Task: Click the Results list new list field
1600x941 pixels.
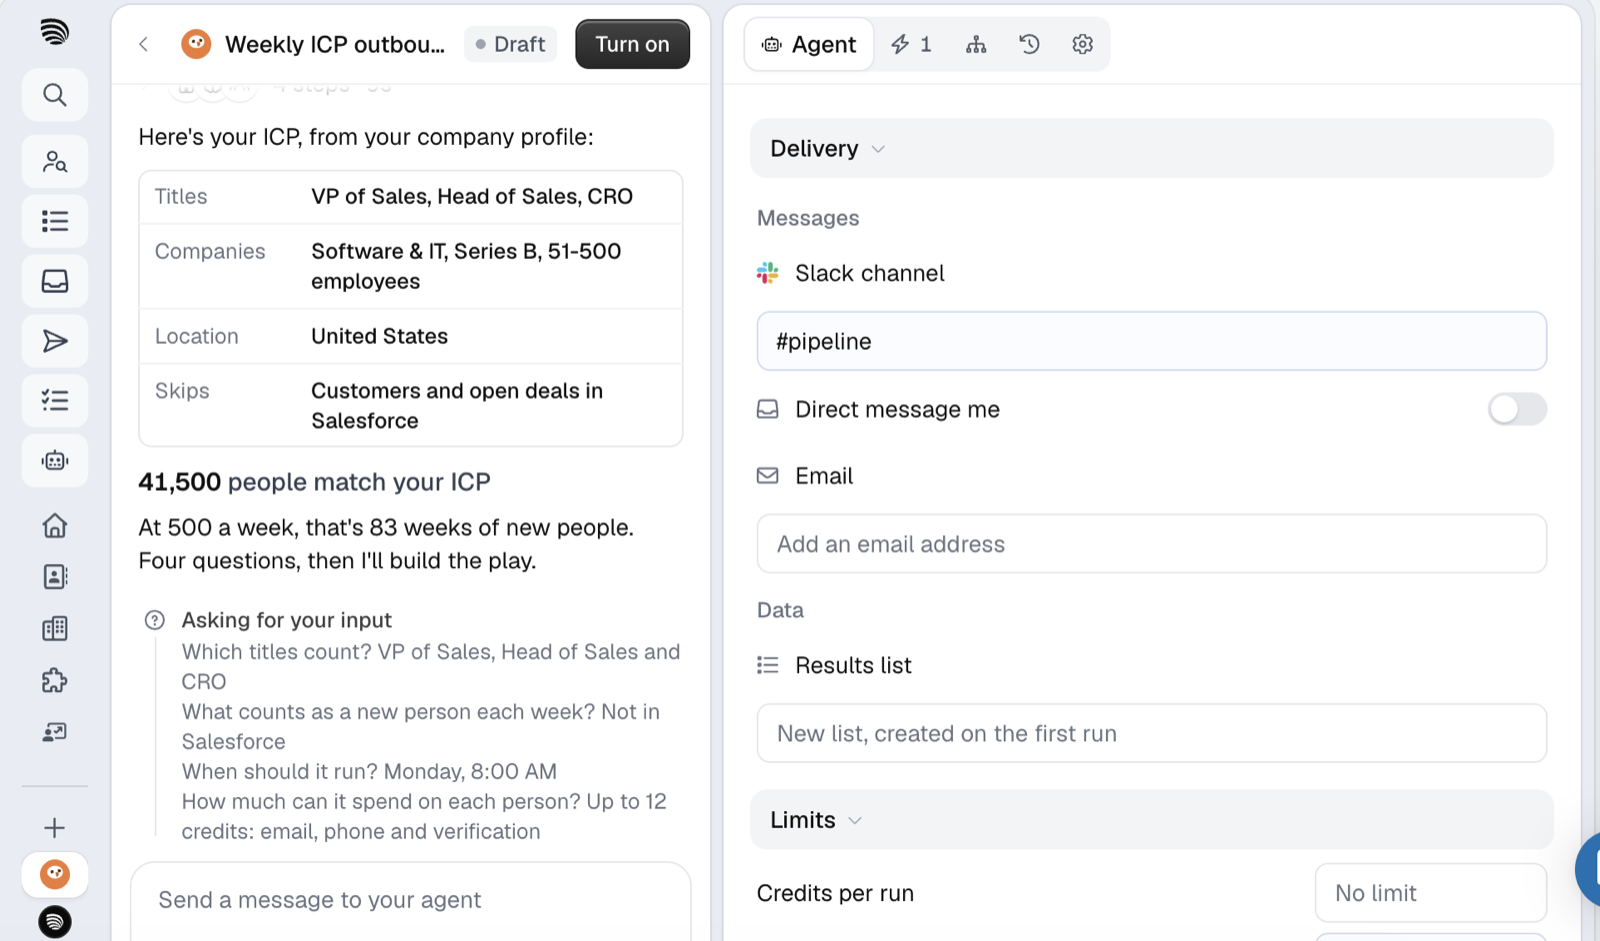Action: (x=1152, y=734)
